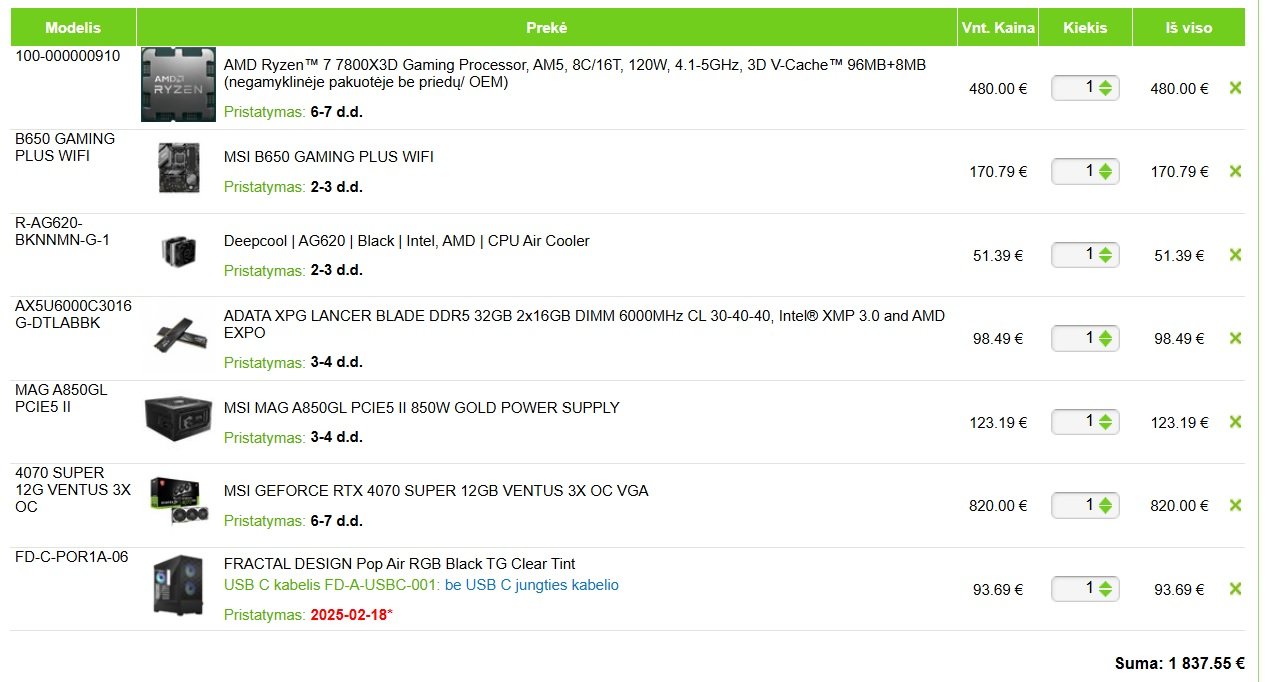Click the quantity stepper arrows for Ryzen 7800X3D

(x=1105, y=88)
